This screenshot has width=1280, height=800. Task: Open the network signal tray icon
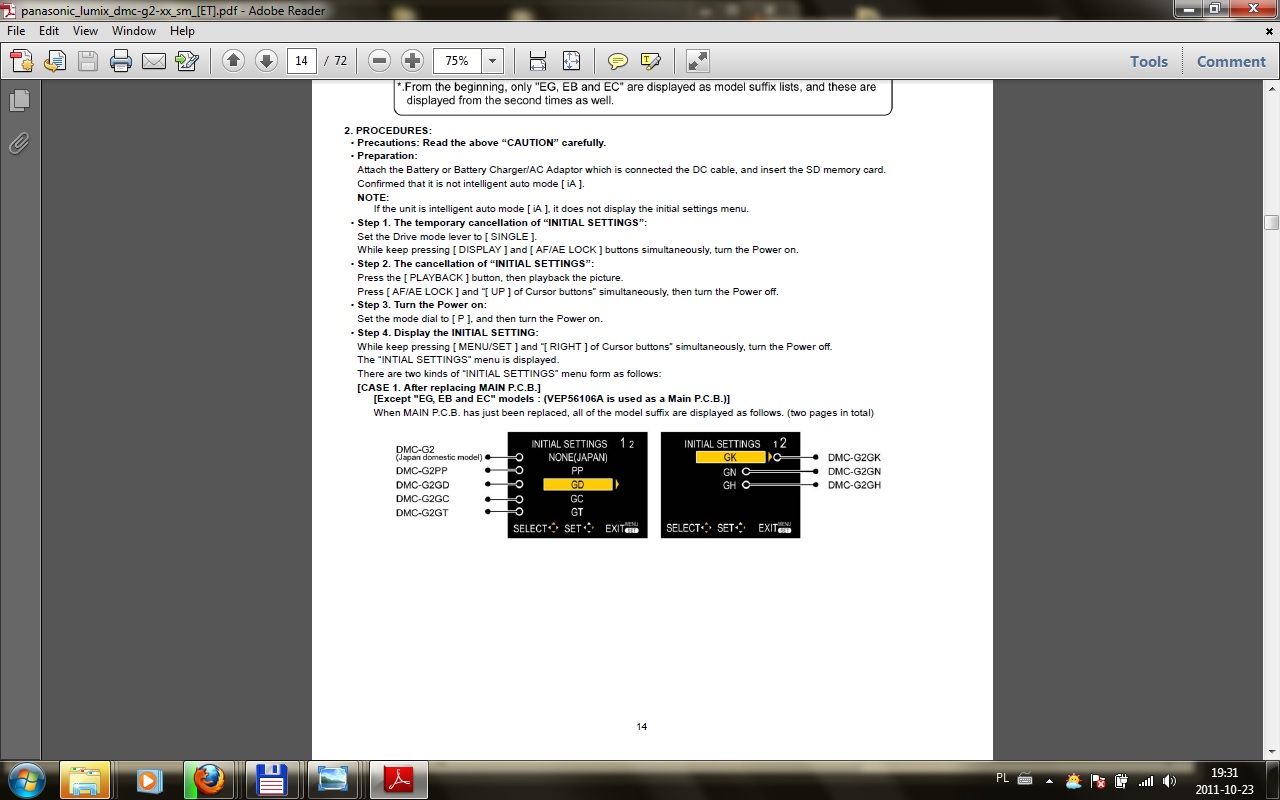pos(1146,780)
